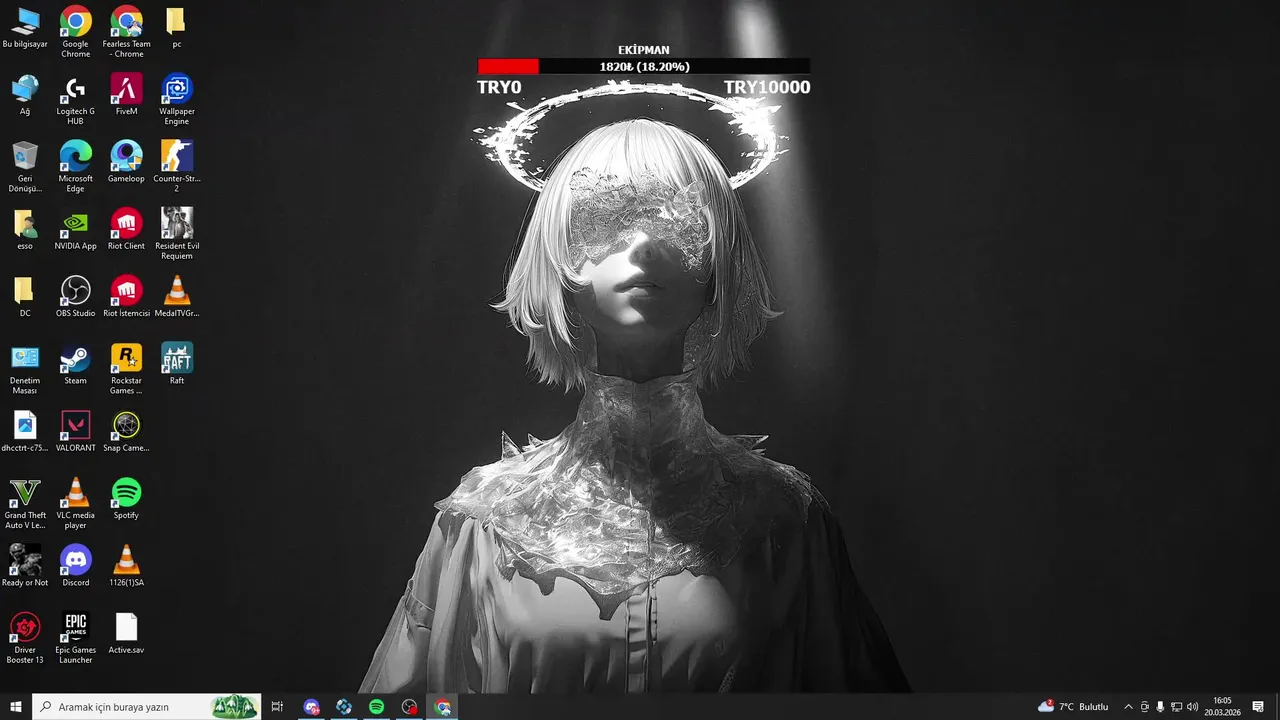The height and width of the screenshot is (720, 1280).
Task: Open the Windows Start menu
Action: click(x=16, y=707)
